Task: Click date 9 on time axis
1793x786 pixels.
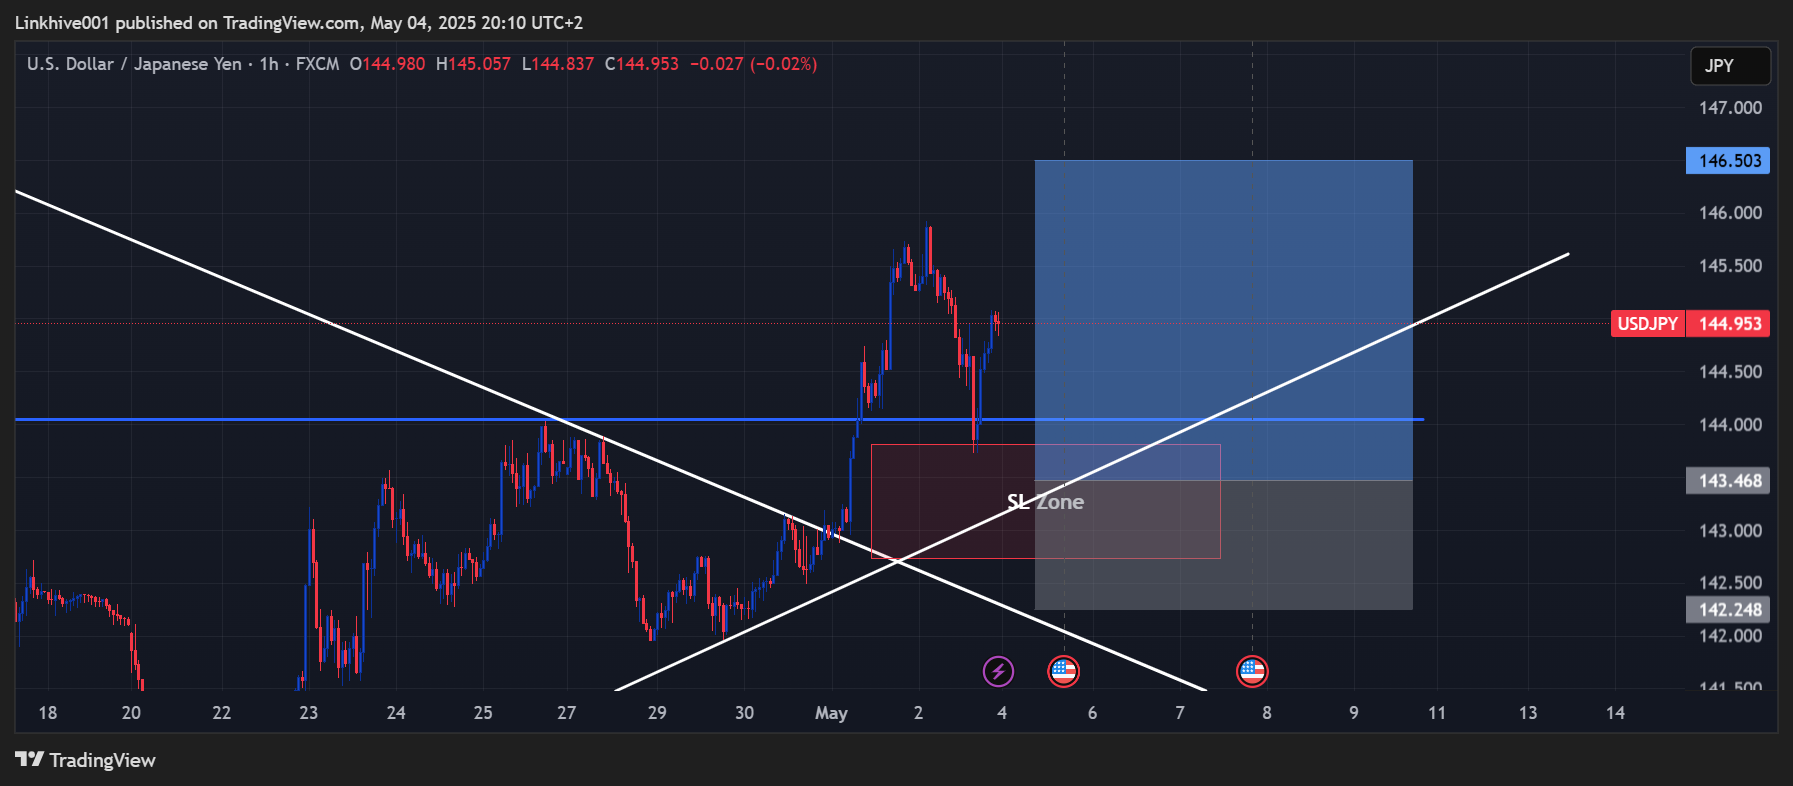Action: coord(1354,713)
